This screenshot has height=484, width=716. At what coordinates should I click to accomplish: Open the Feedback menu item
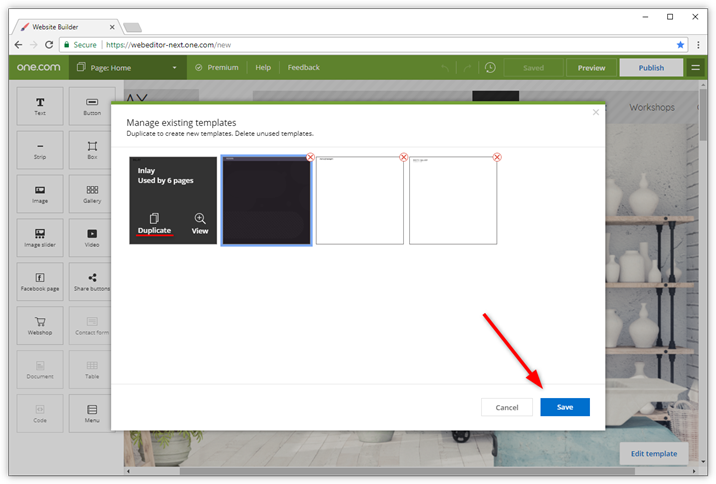[304, 68]
